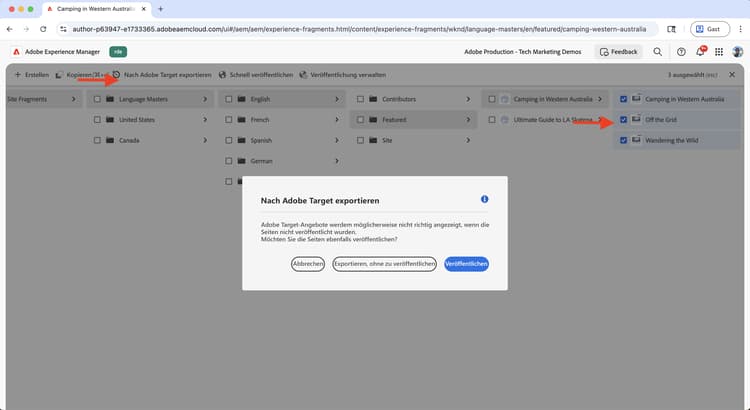The image size is (750, 410).
Task: Open a new browser tab with plus
Action: tap(160, 9)
